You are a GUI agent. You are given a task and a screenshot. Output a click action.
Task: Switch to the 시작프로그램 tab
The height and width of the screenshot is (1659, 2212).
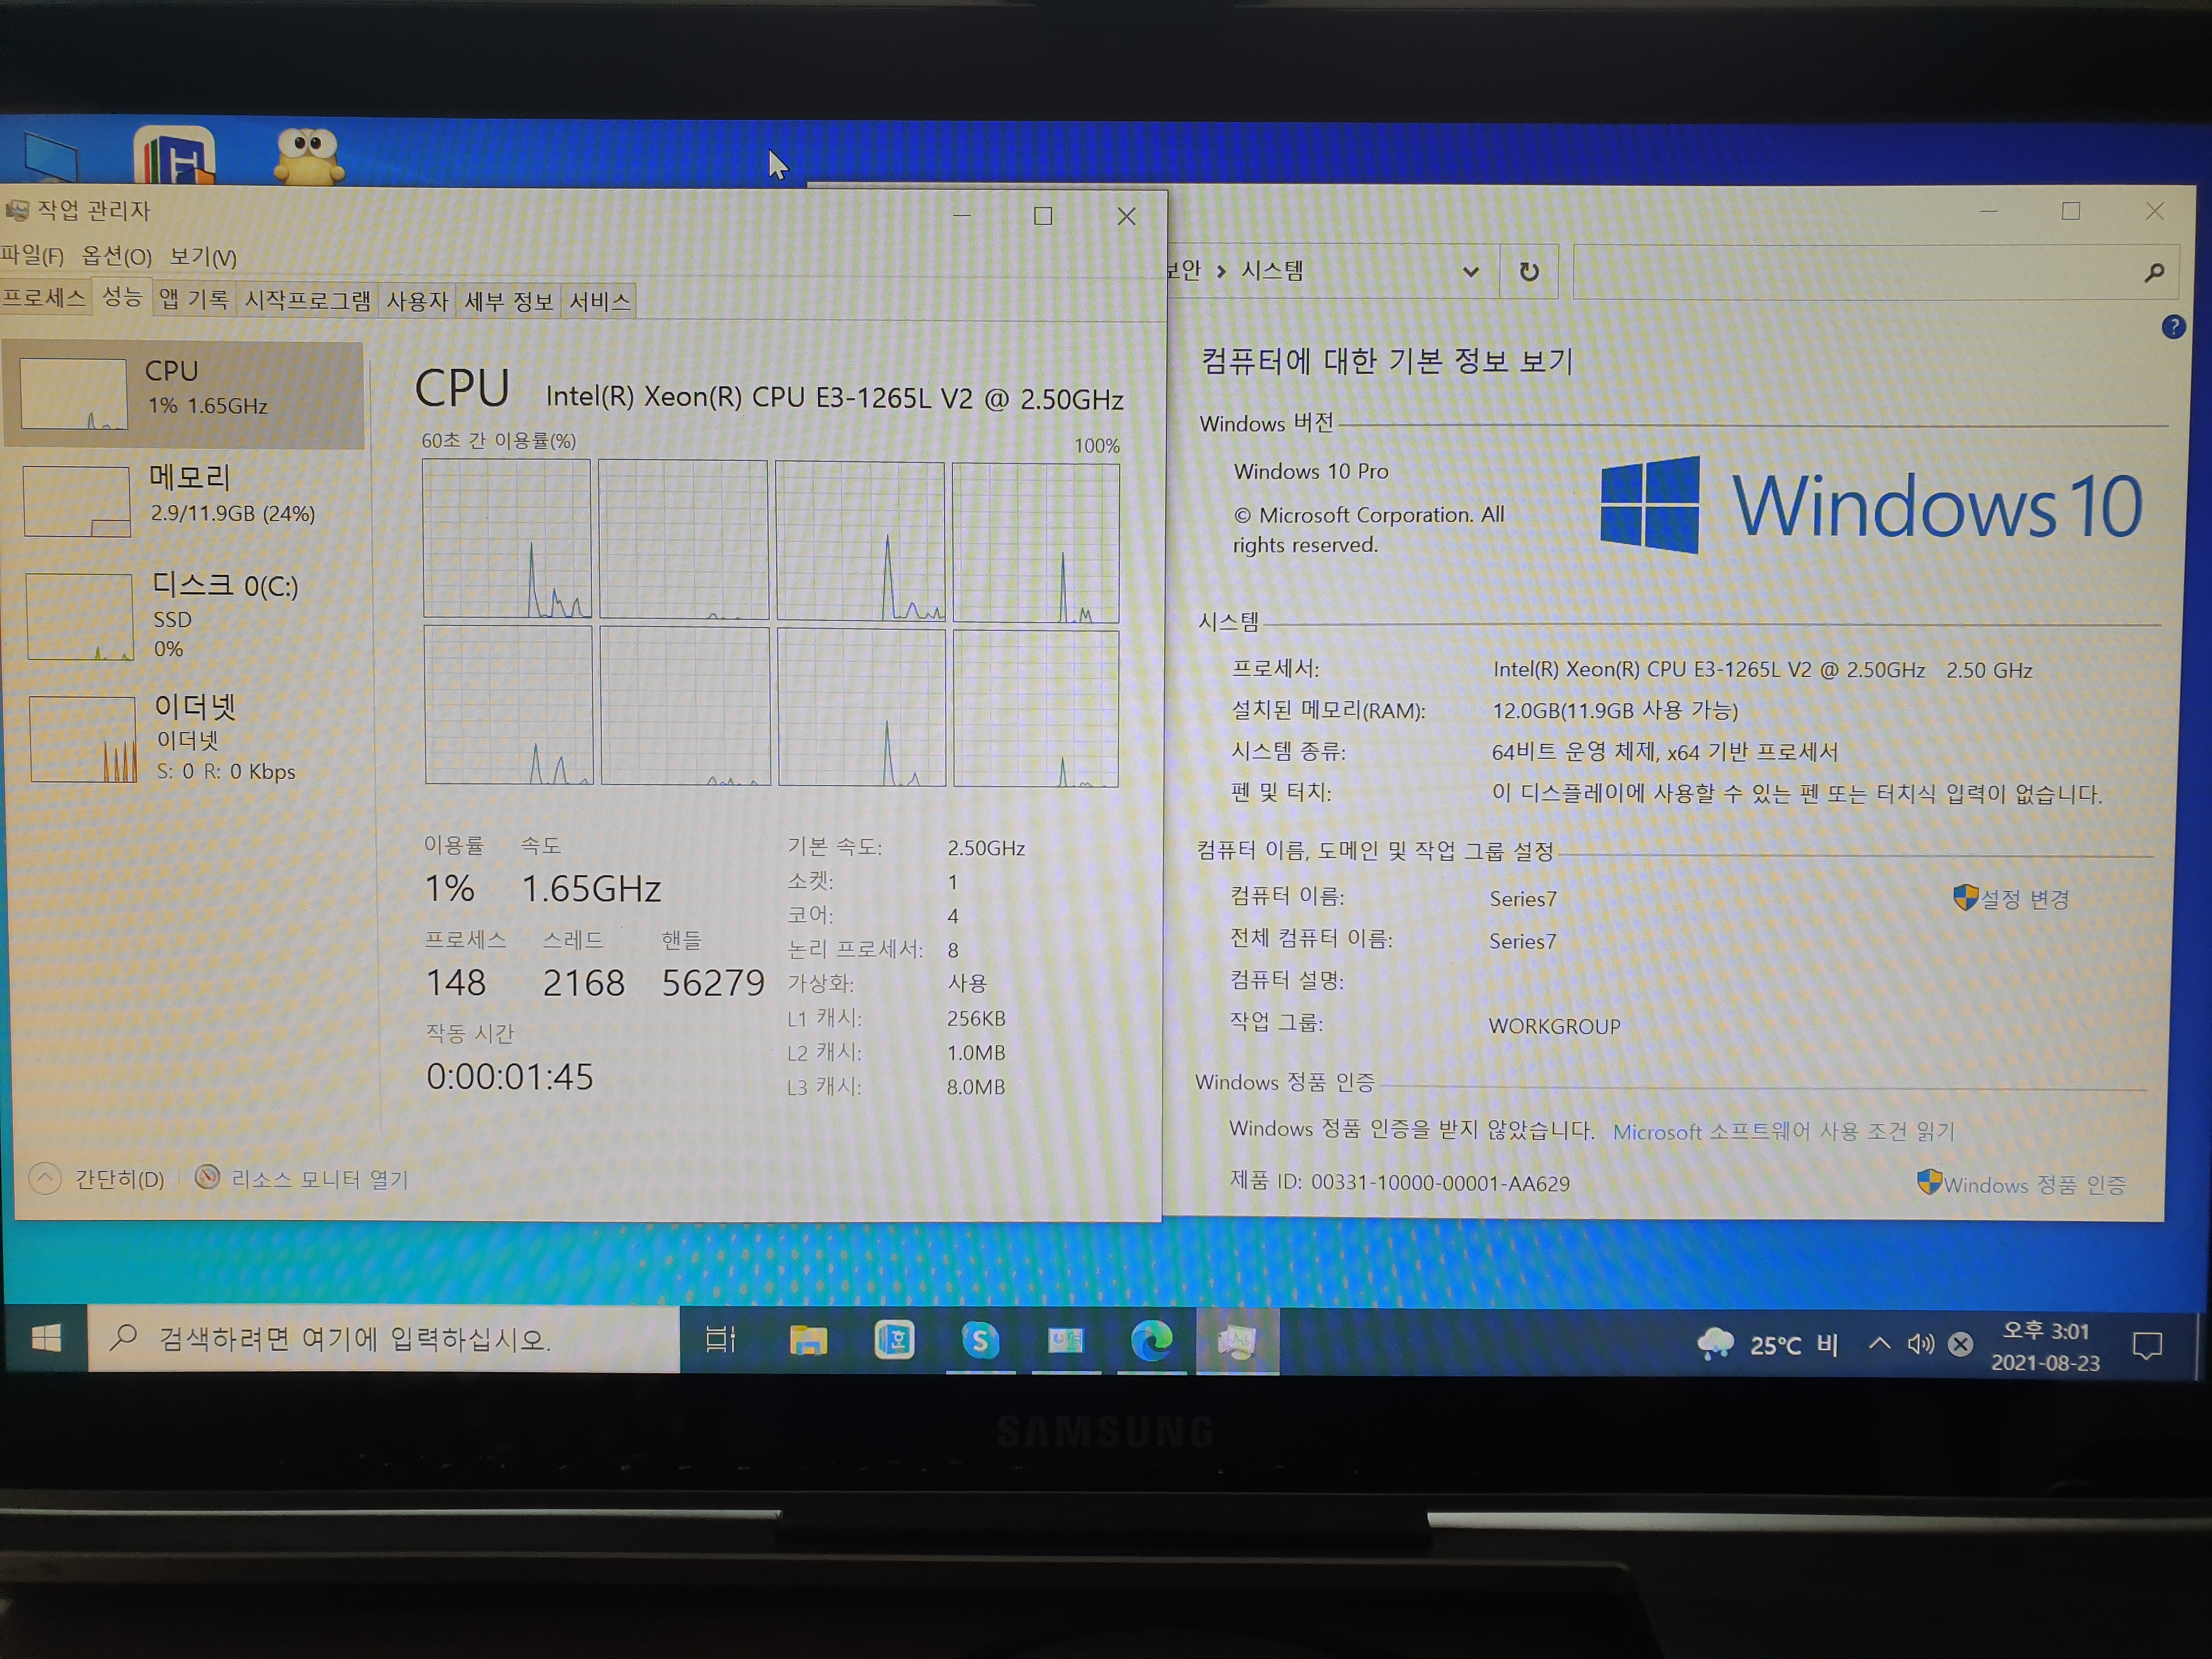coord(307,300)
